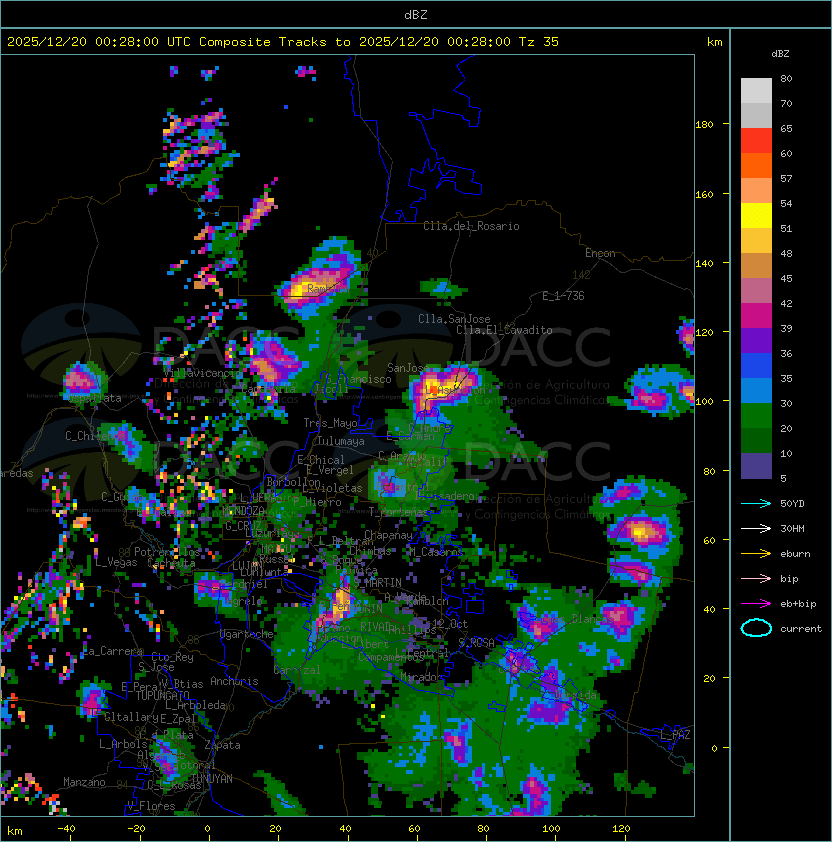Click the cyan 'current' ellipse legend icon
Viewport: 832px width, 842px height.
(x=756, y=628)
